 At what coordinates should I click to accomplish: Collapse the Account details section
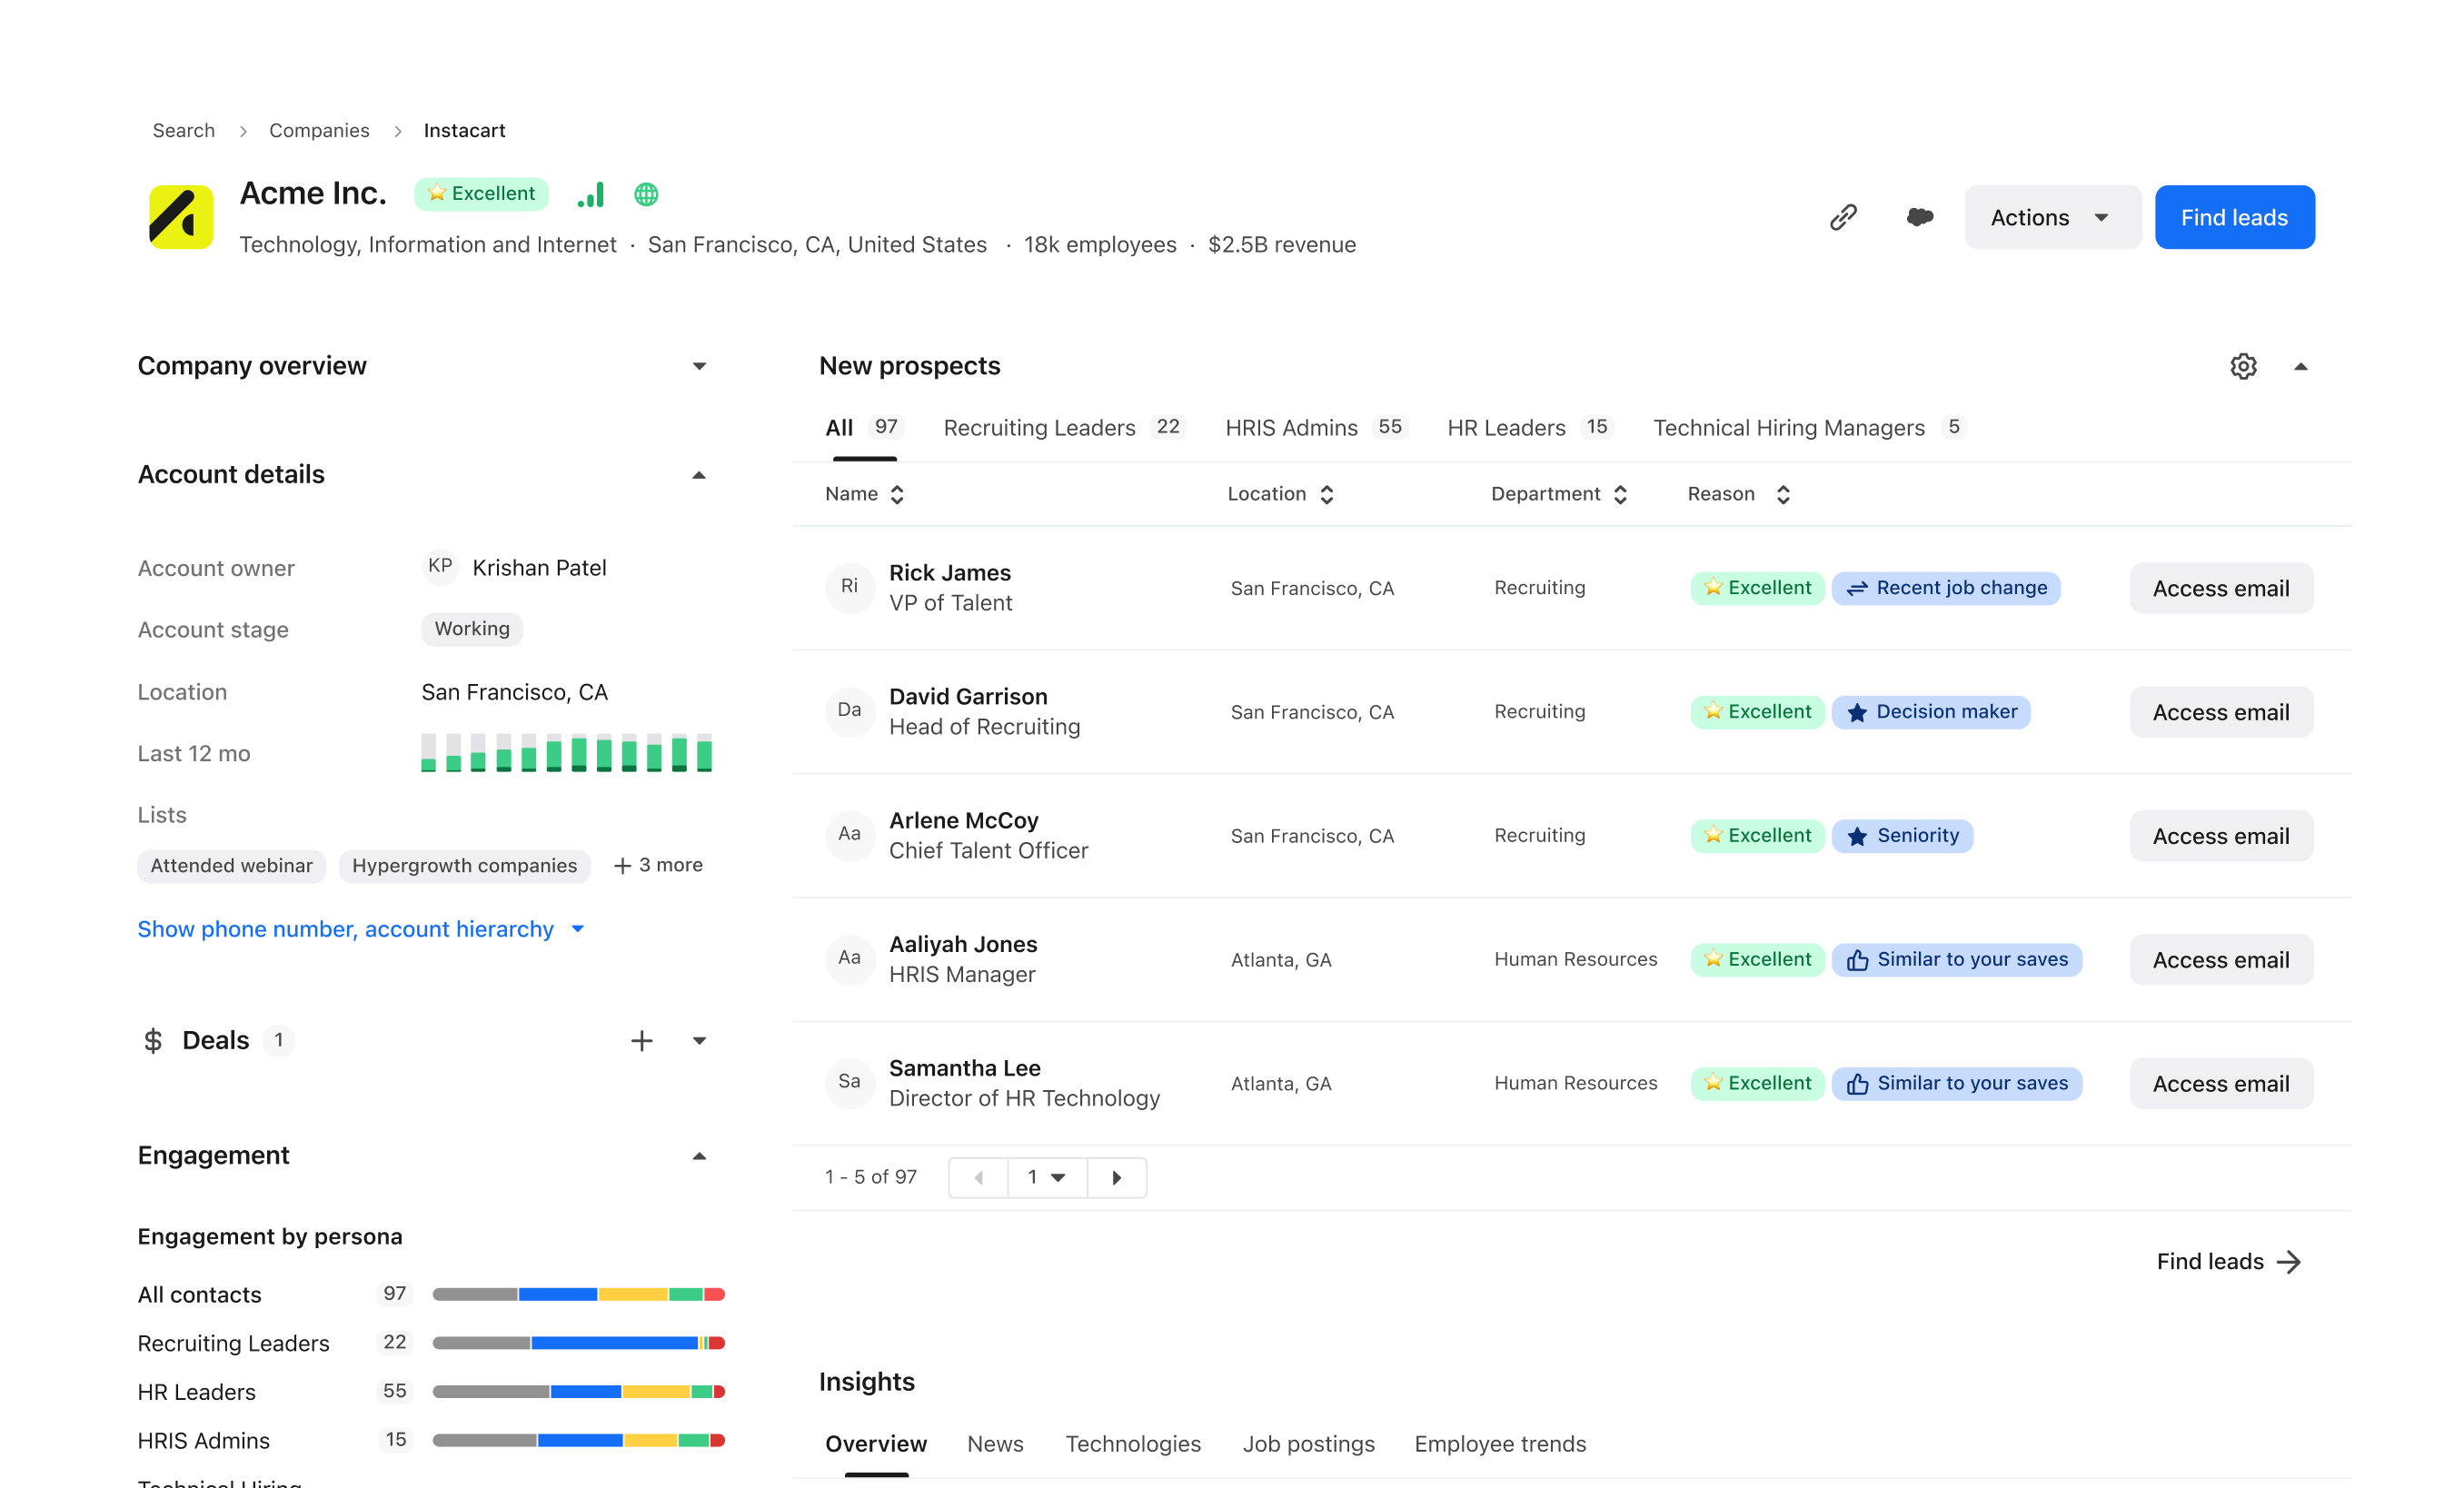pyautogui.click(x=699, y=475)
